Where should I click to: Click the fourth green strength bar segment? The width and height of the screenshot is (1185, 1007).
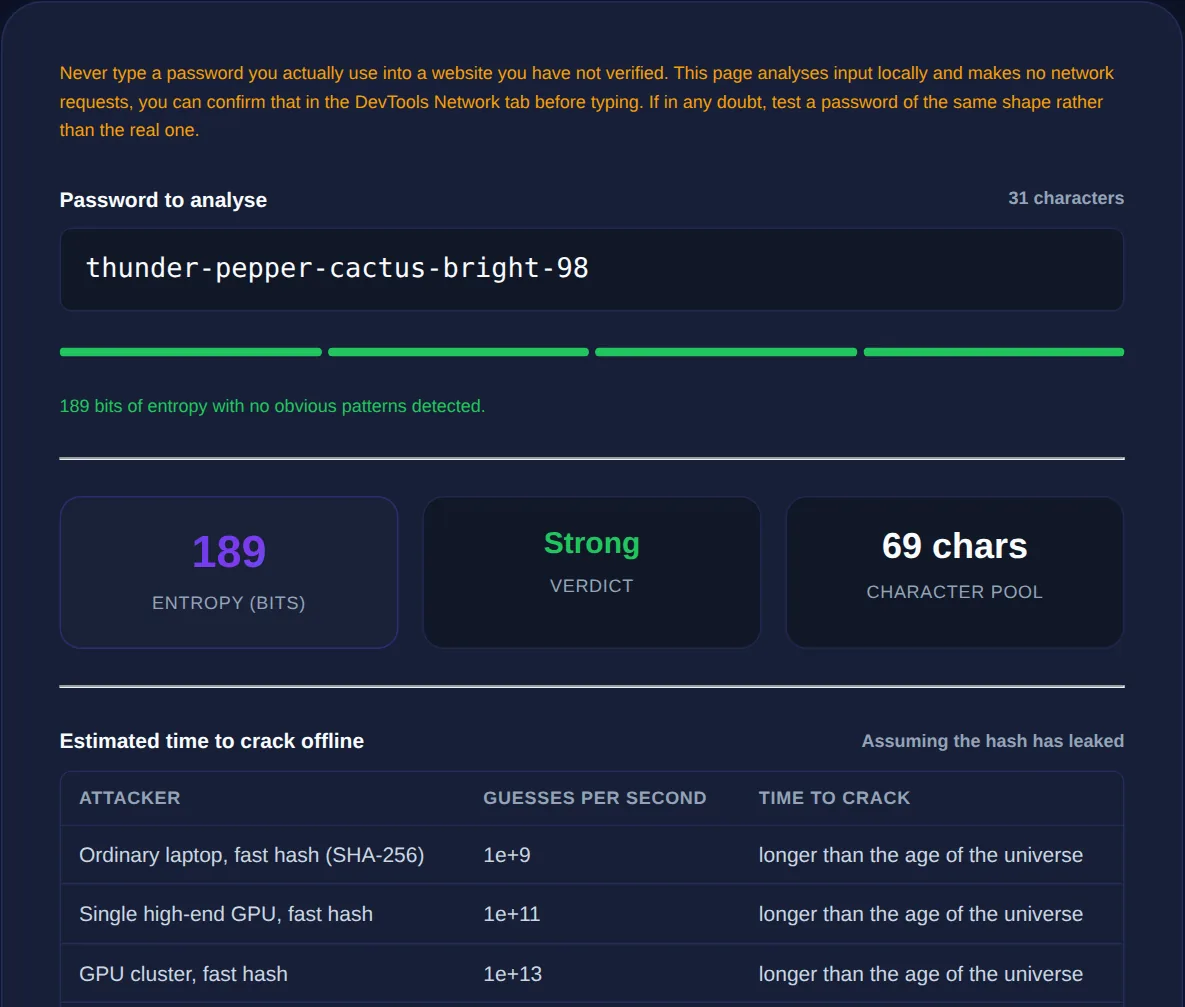(x=994, y=352)
